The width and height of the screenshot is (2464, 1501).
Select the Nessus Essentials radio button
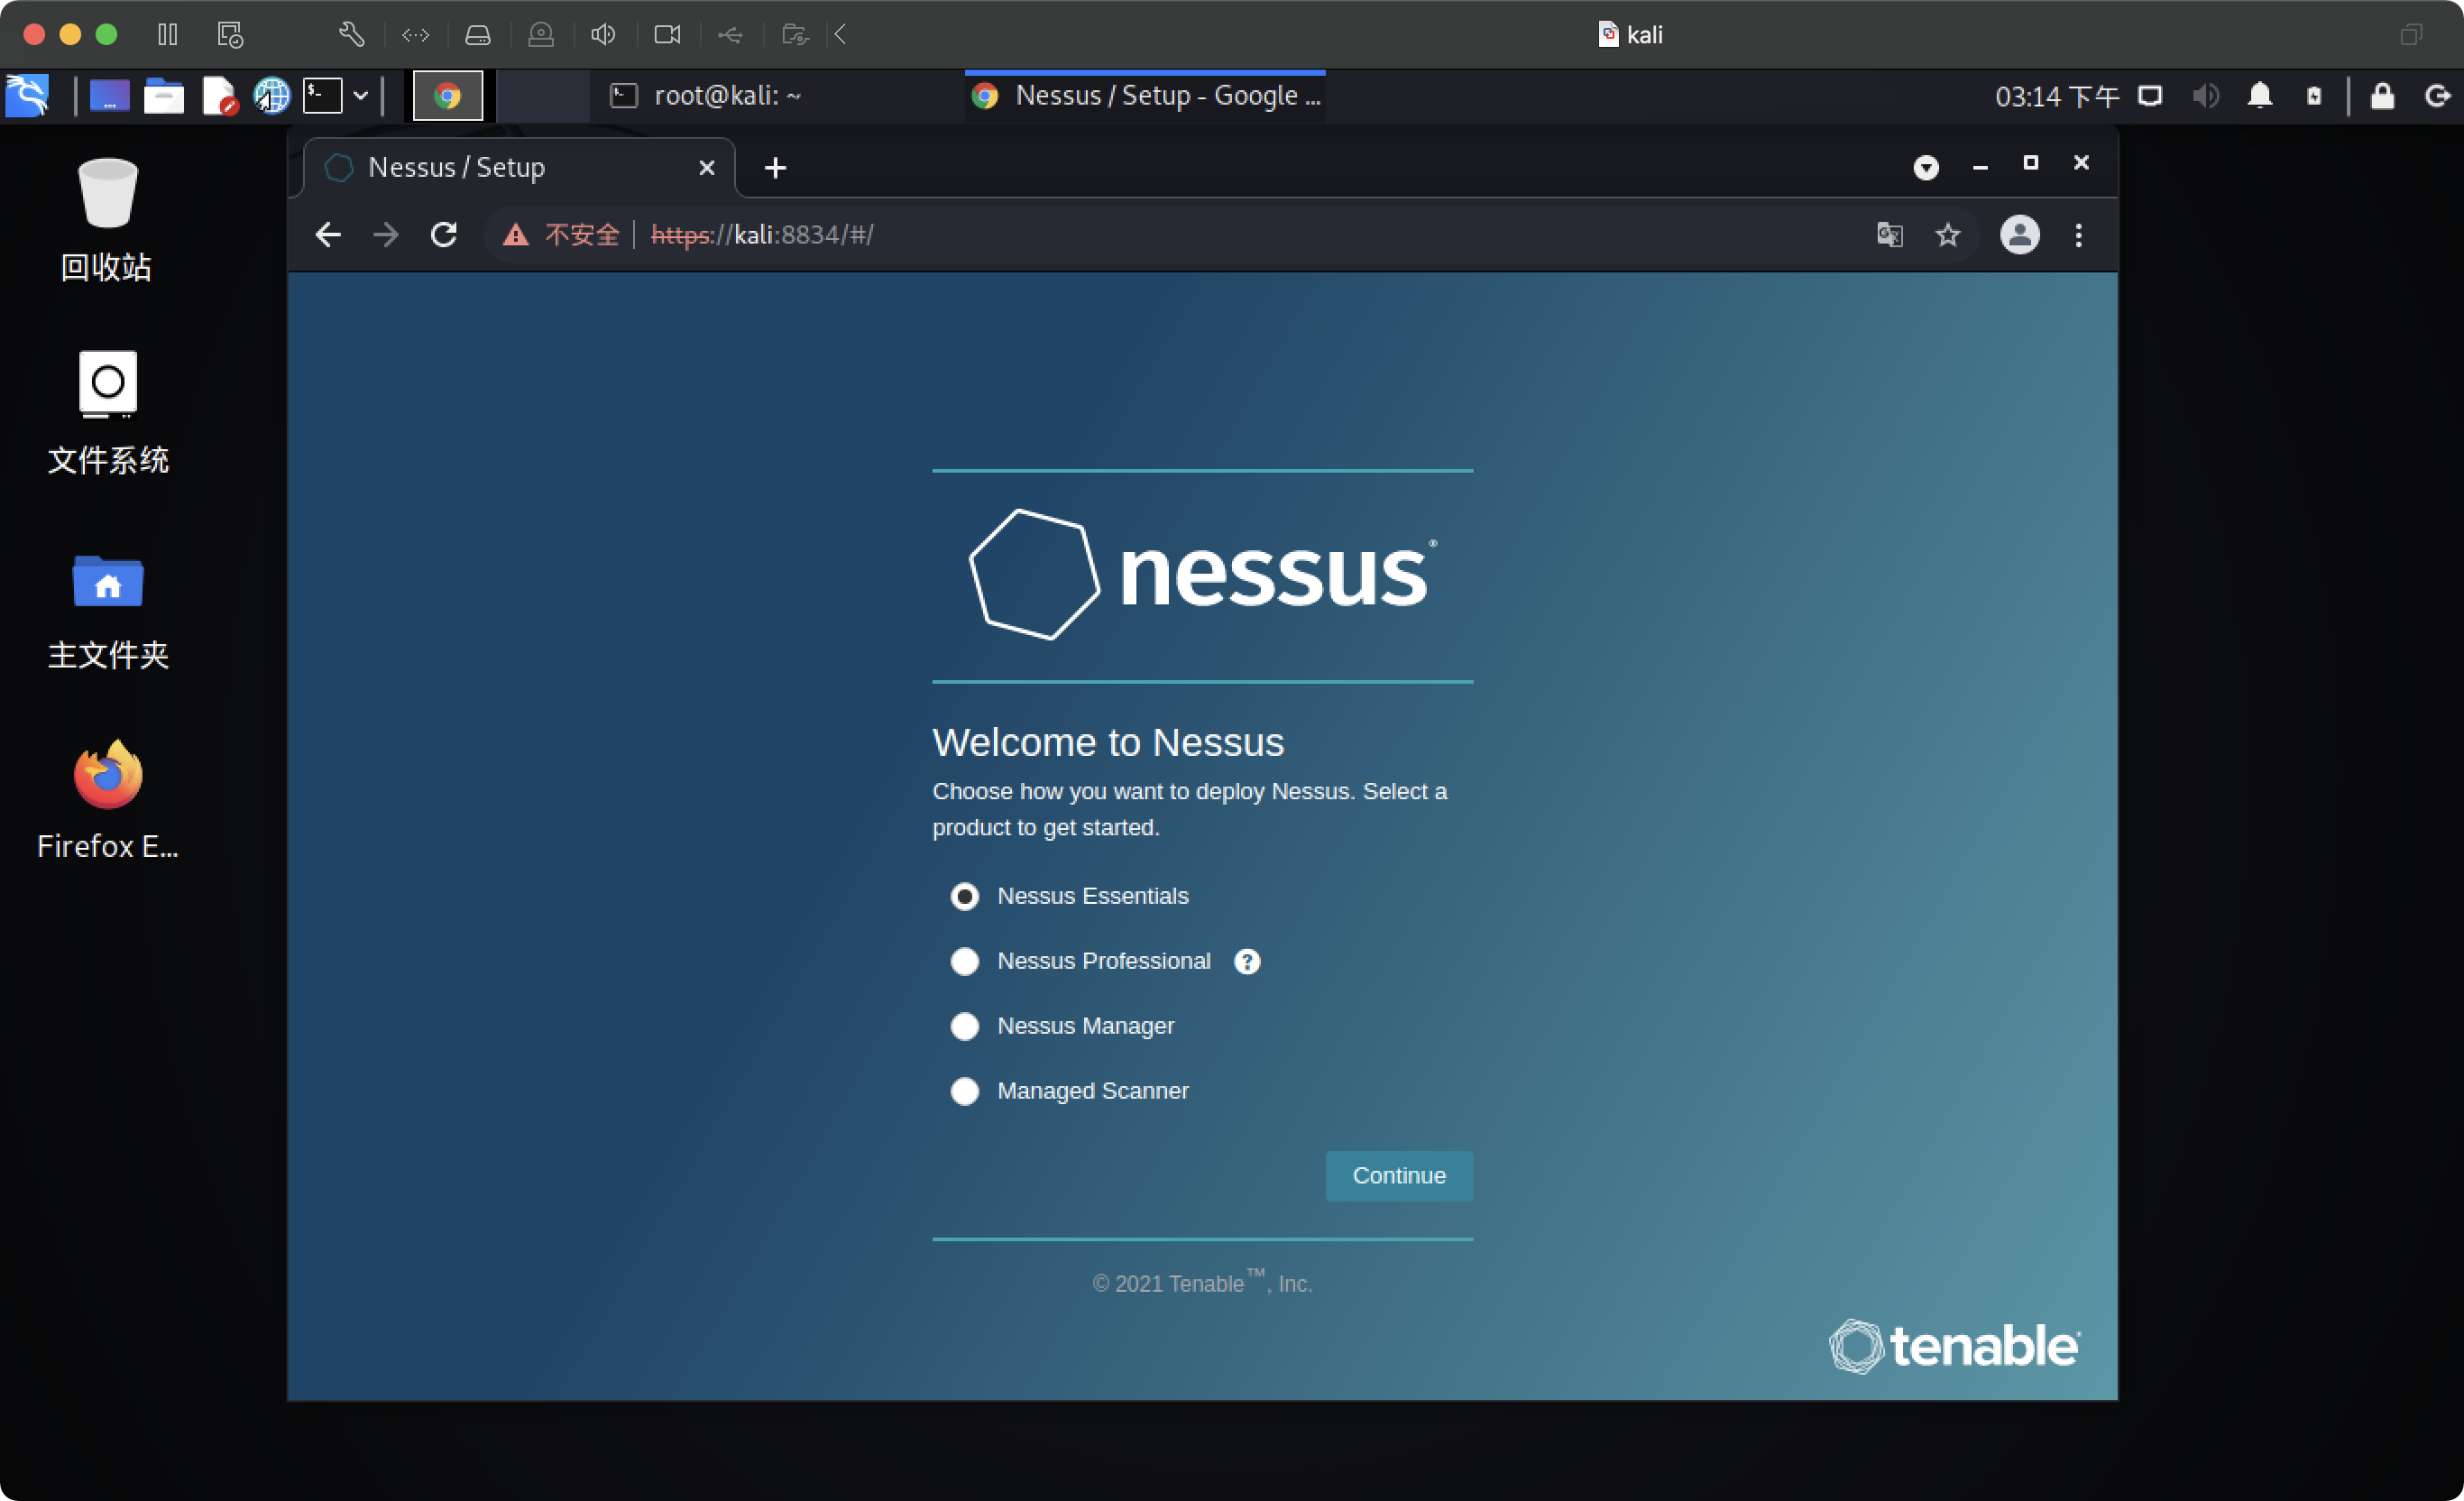[965, 896]
